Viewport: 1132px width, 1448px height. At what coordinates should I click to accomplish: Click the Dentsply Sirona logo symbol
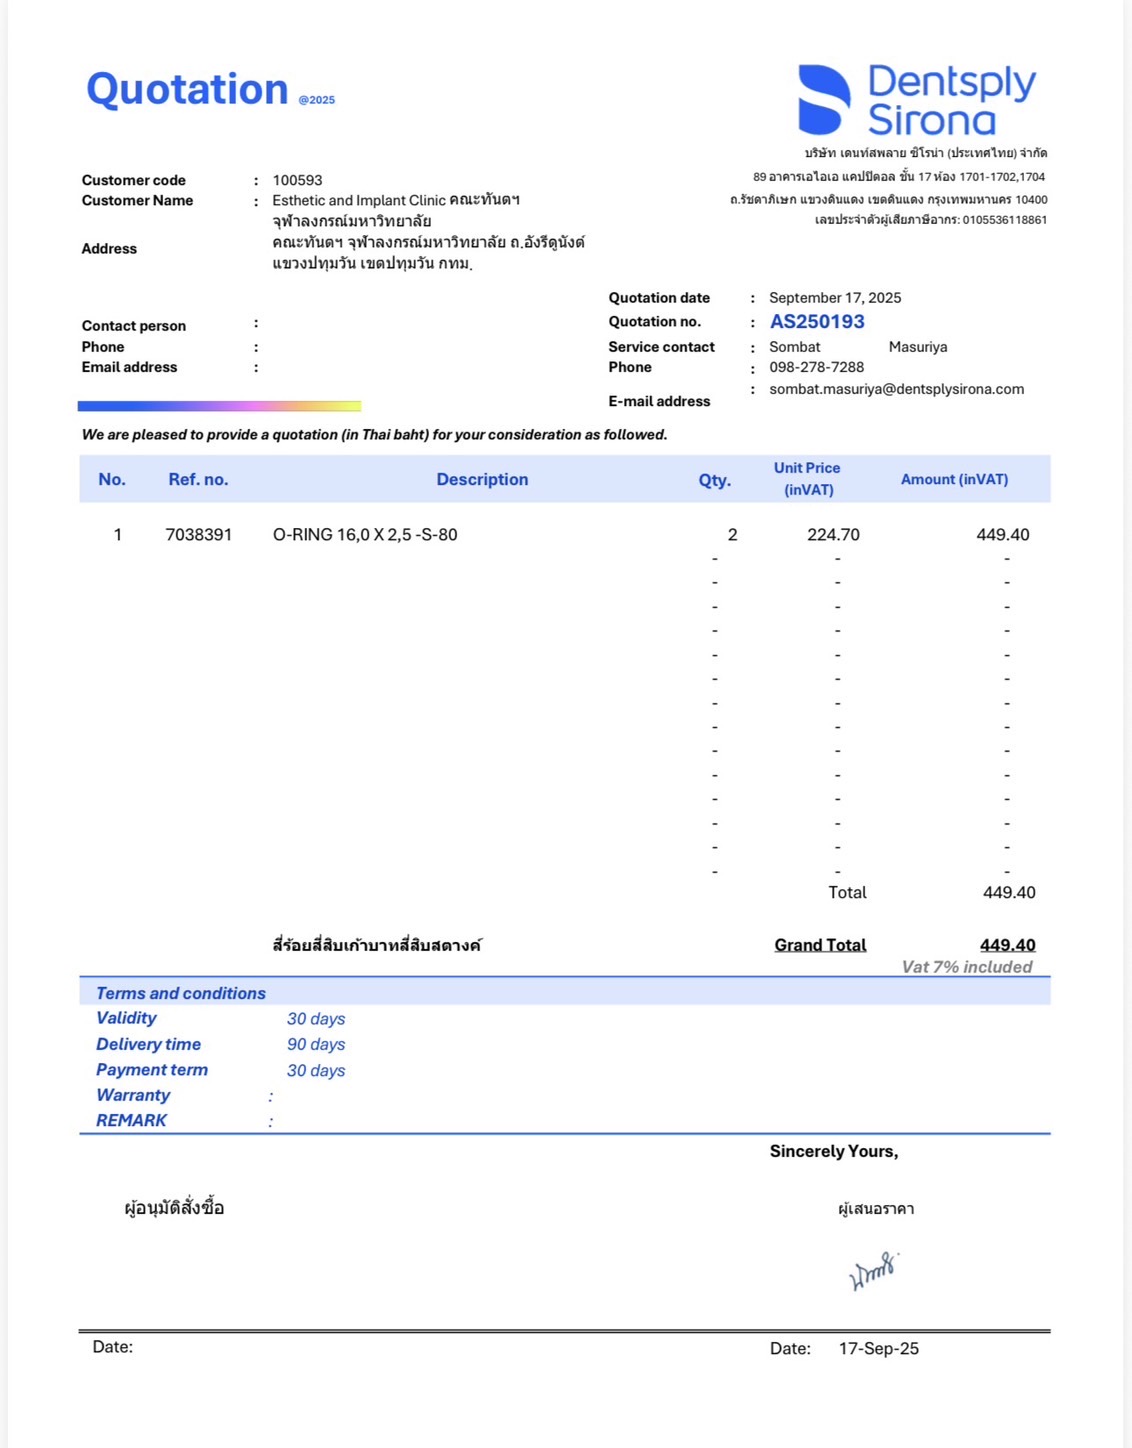click(x=824, y=100)
